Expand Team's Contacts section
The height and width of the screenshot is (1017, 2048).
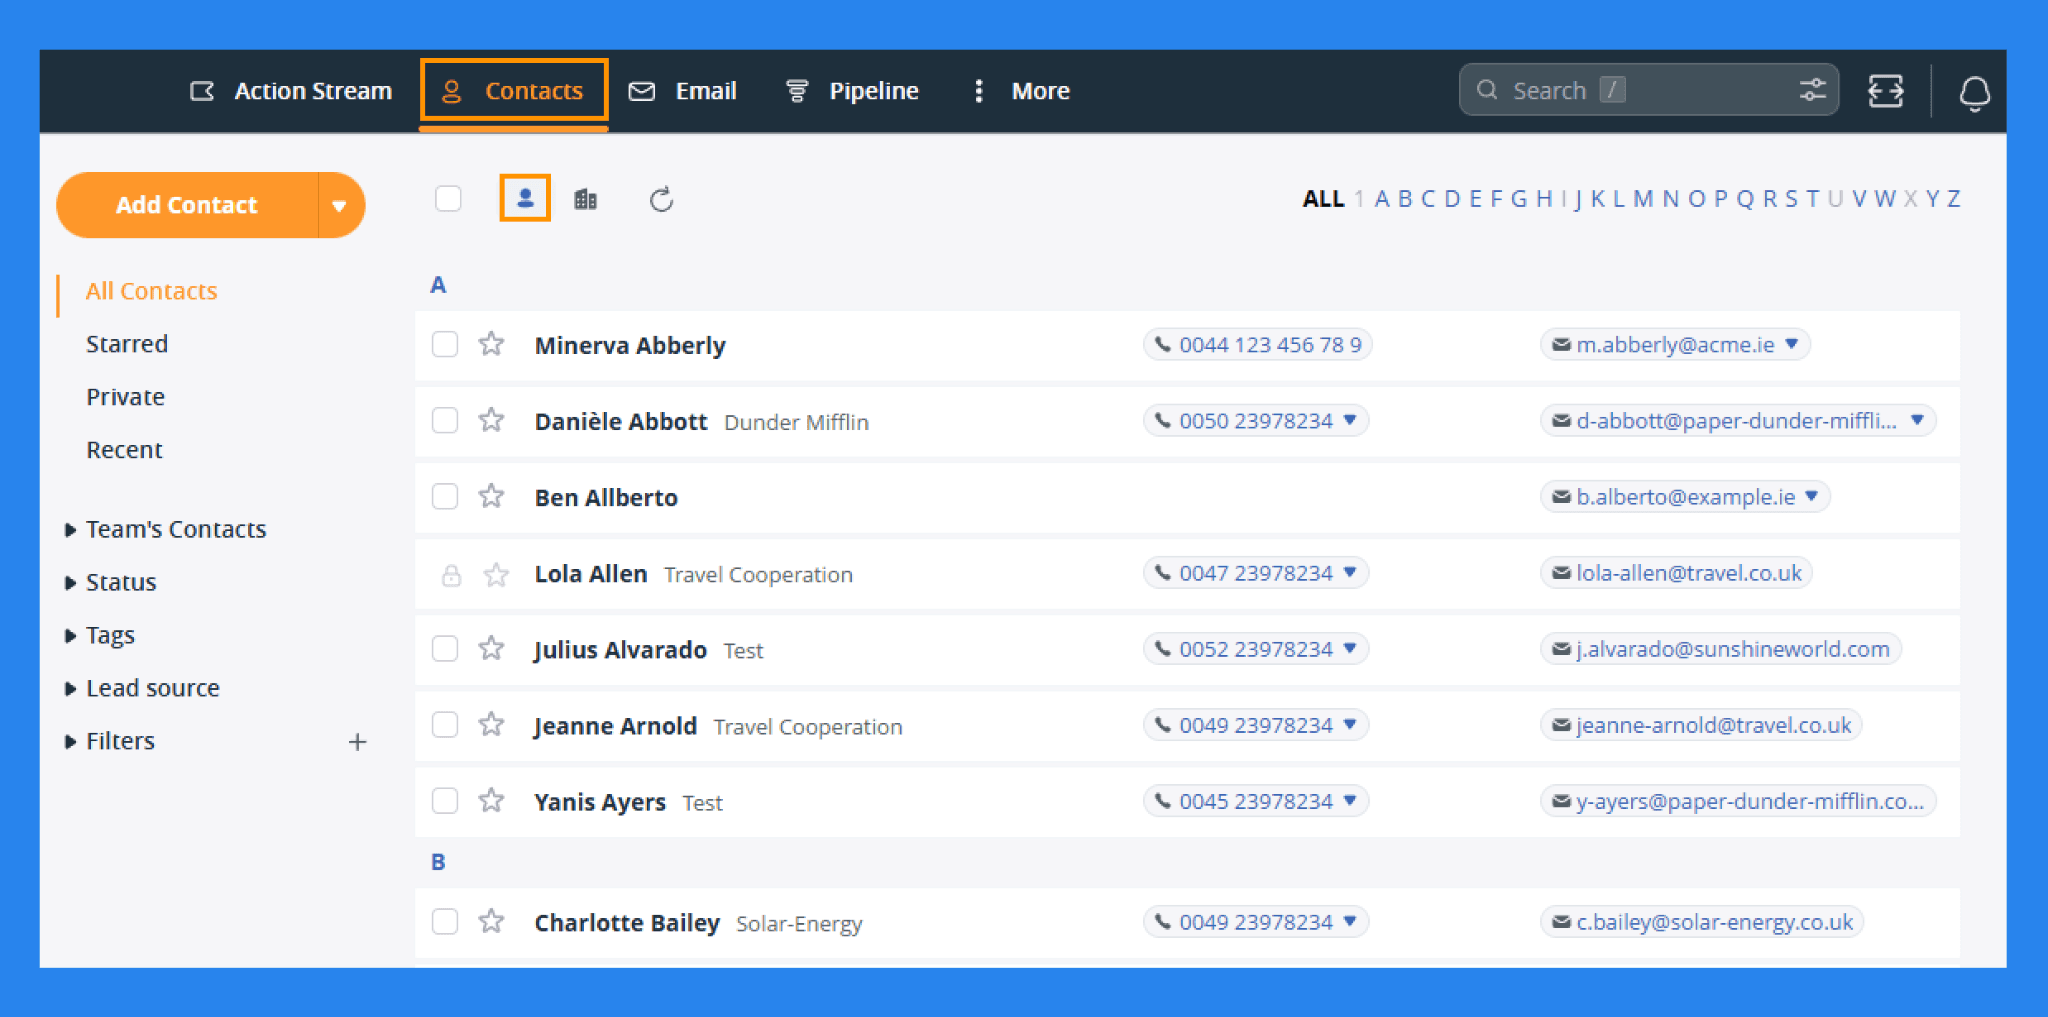(70, 530)
